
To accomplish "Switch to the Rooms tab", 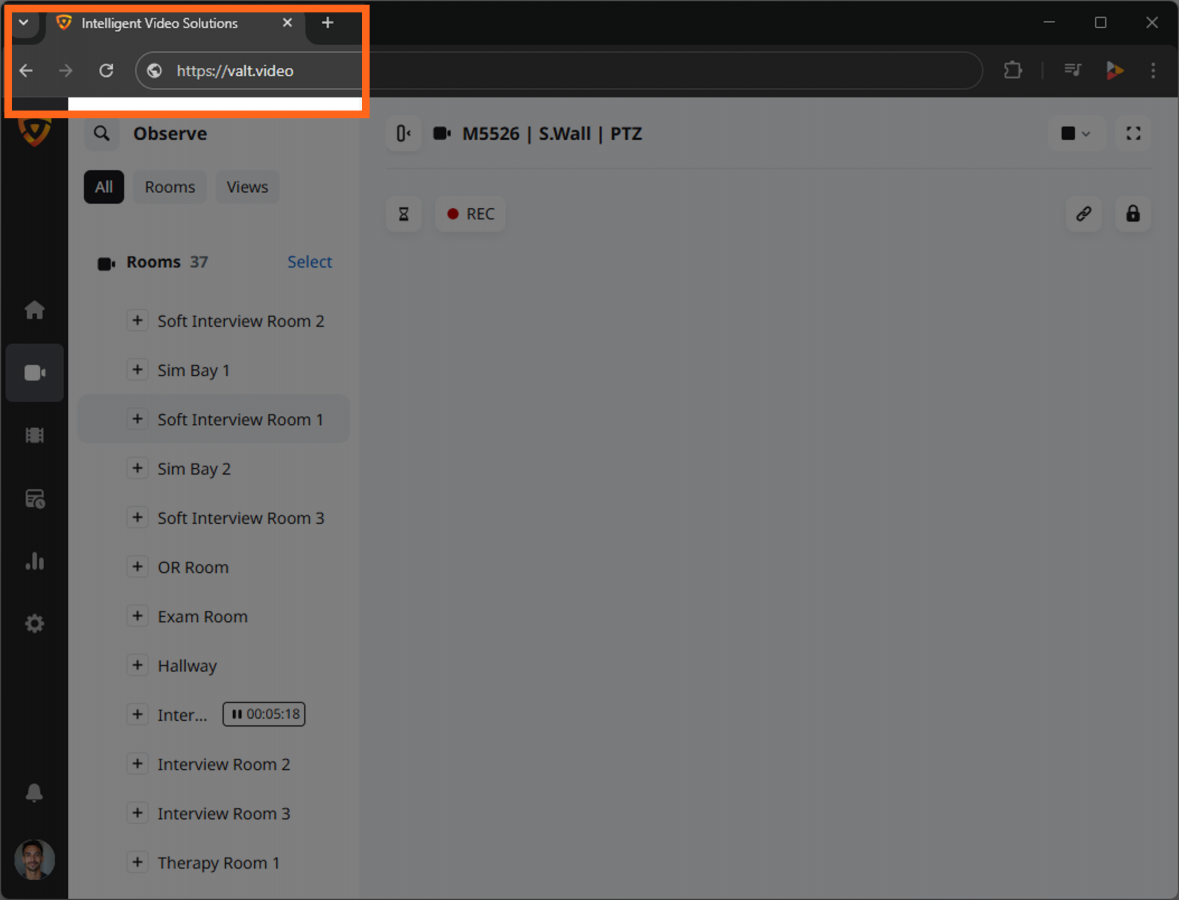I will click(x=170, y=187).
